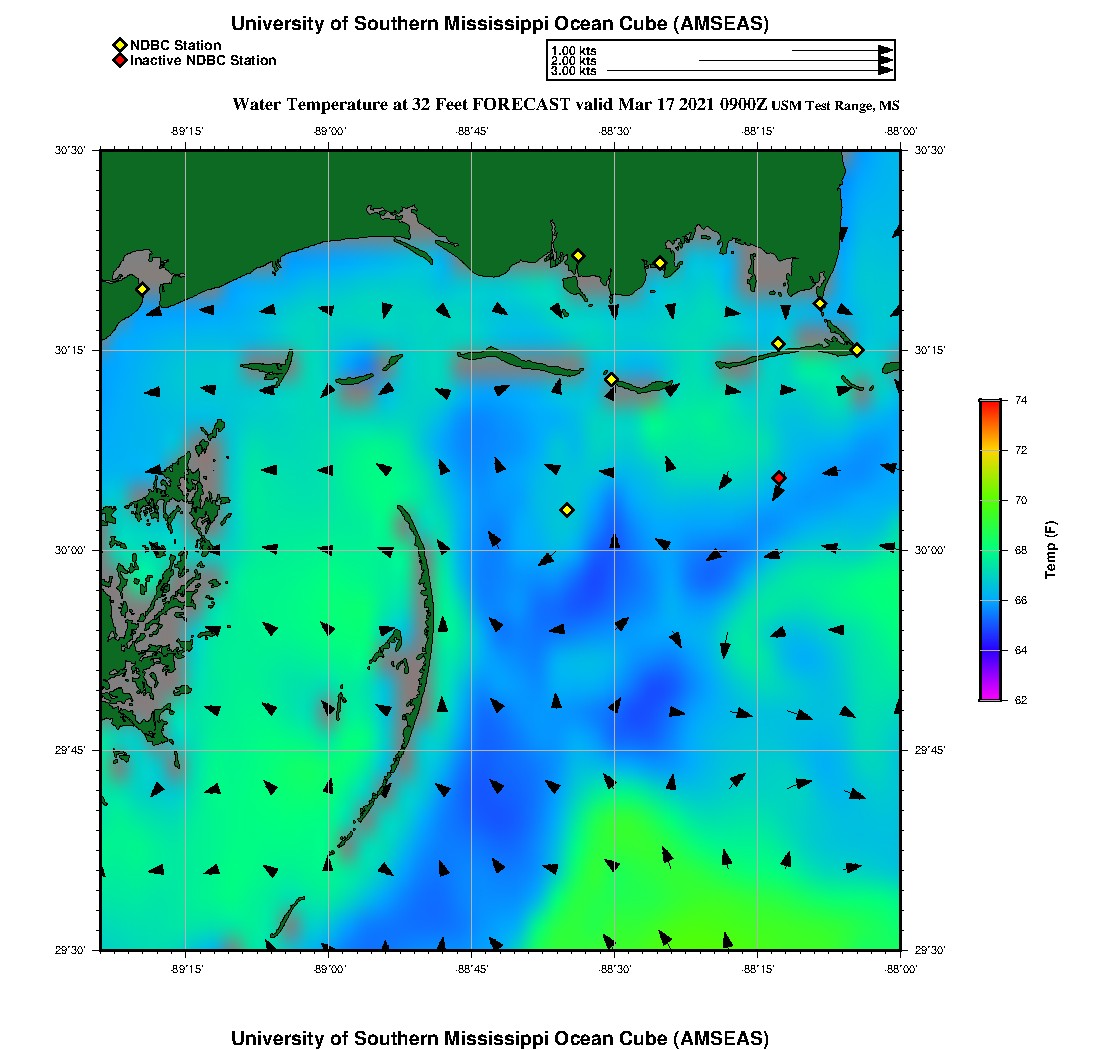Click the red Inactive NDBC Station legend diamond
The height and width of the screenshot is (1050, 1100).
(x=119, y=60)
